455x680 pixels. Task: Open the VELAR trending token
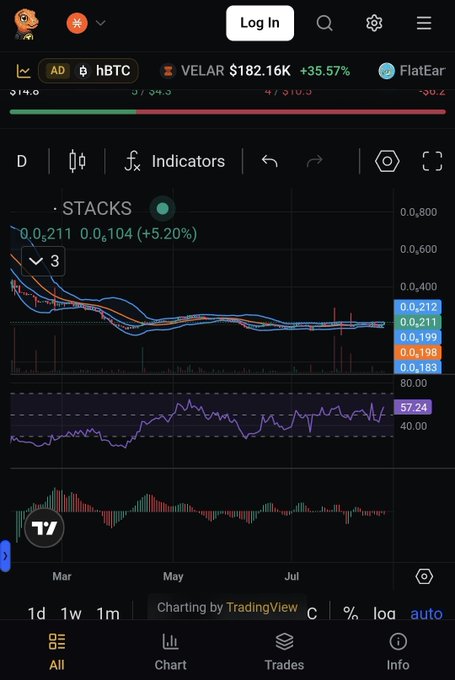pyautogui.click(x=255, y=71)
